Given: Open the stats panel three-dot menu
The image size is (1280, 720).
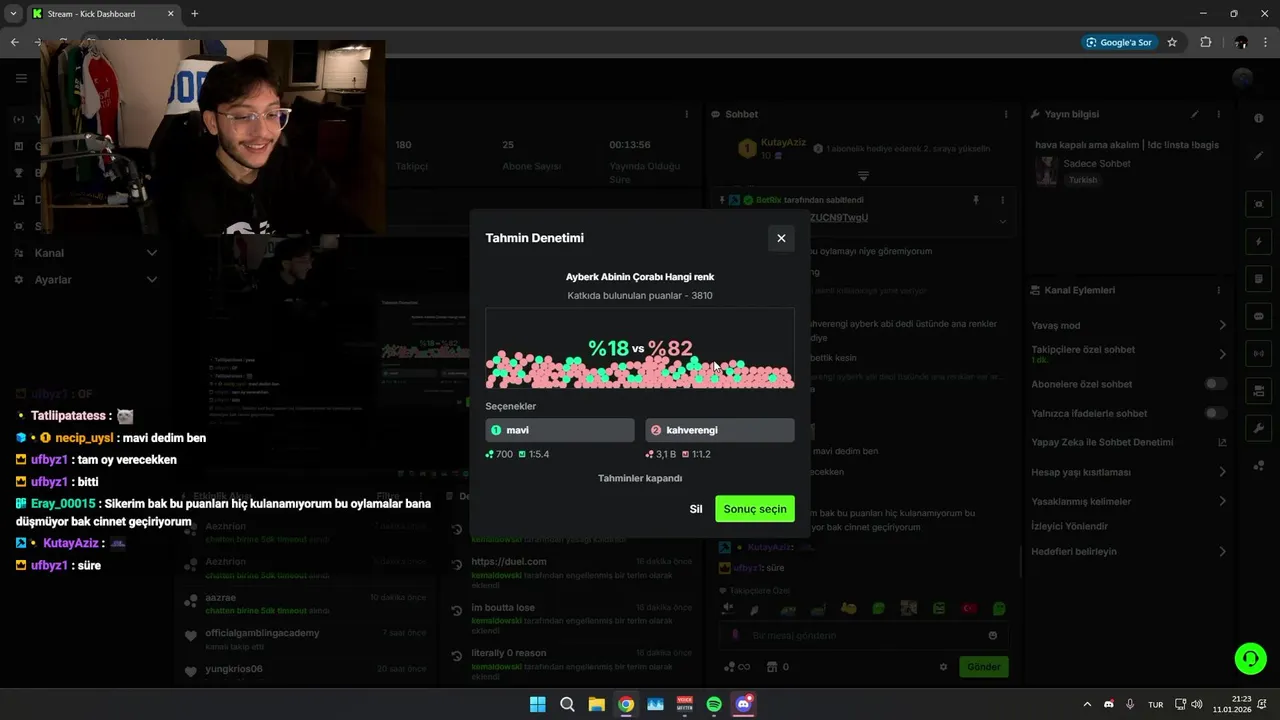Looking at the screenshot, I should pos(686,114).
